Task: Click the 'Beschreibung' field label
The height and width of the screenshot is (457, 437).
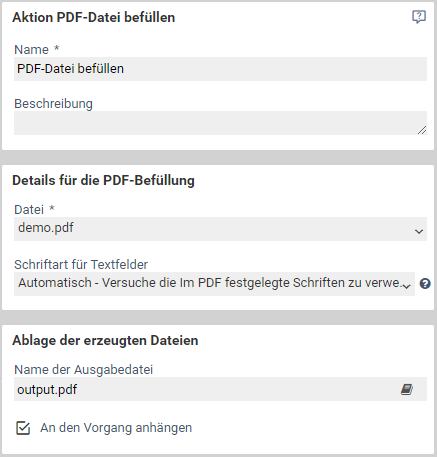Action: pos(53,104)
